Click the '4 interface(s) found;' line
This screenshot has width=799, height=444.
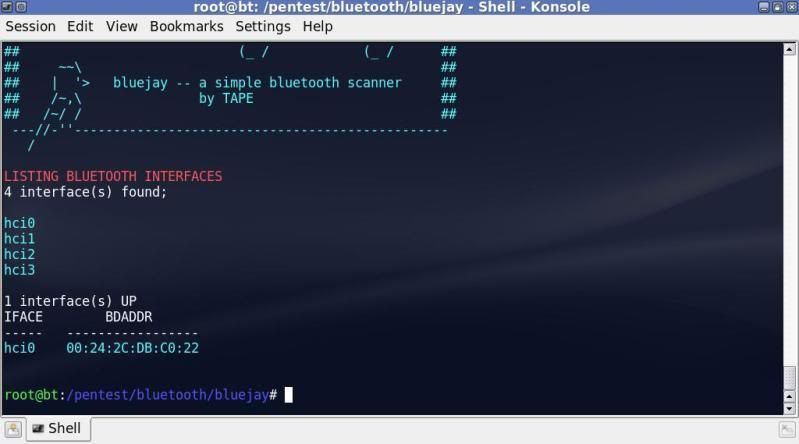point(86,192)
